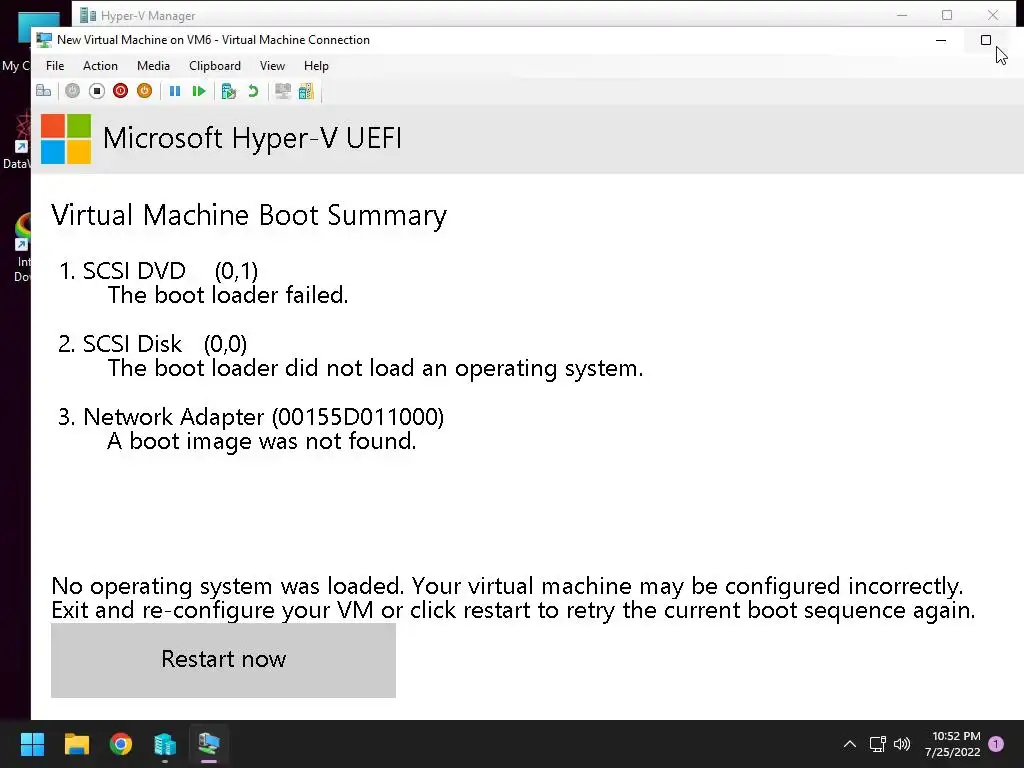Screen dimensions: 1024x768
Task: Click the green Reset play icon
Action: 199,91
